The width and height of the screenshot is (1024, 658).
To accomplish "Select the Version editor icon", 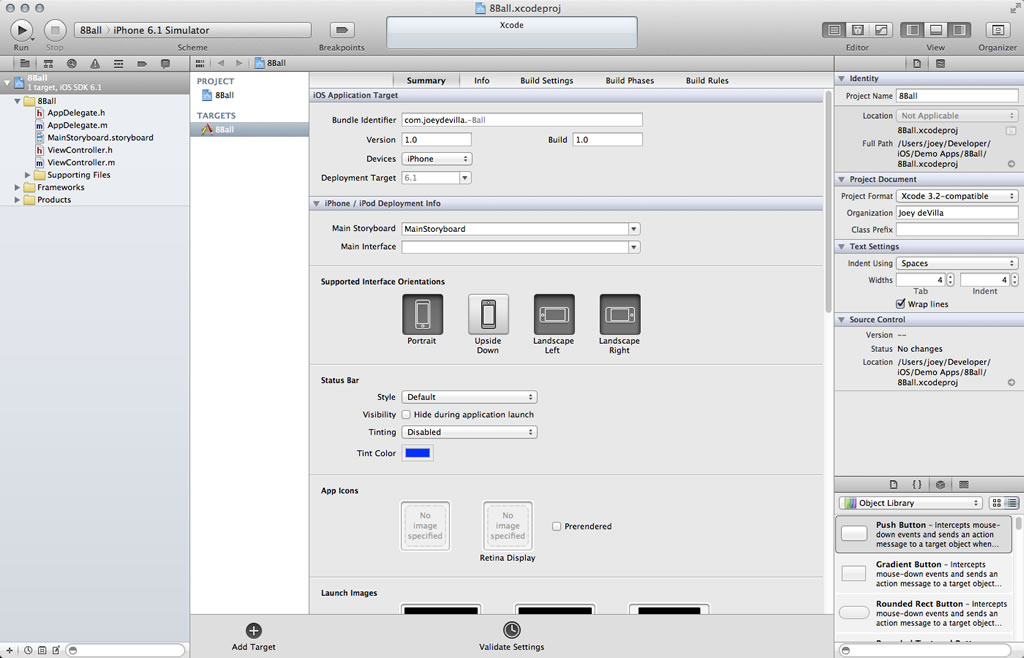I will (x=881, y=30).
